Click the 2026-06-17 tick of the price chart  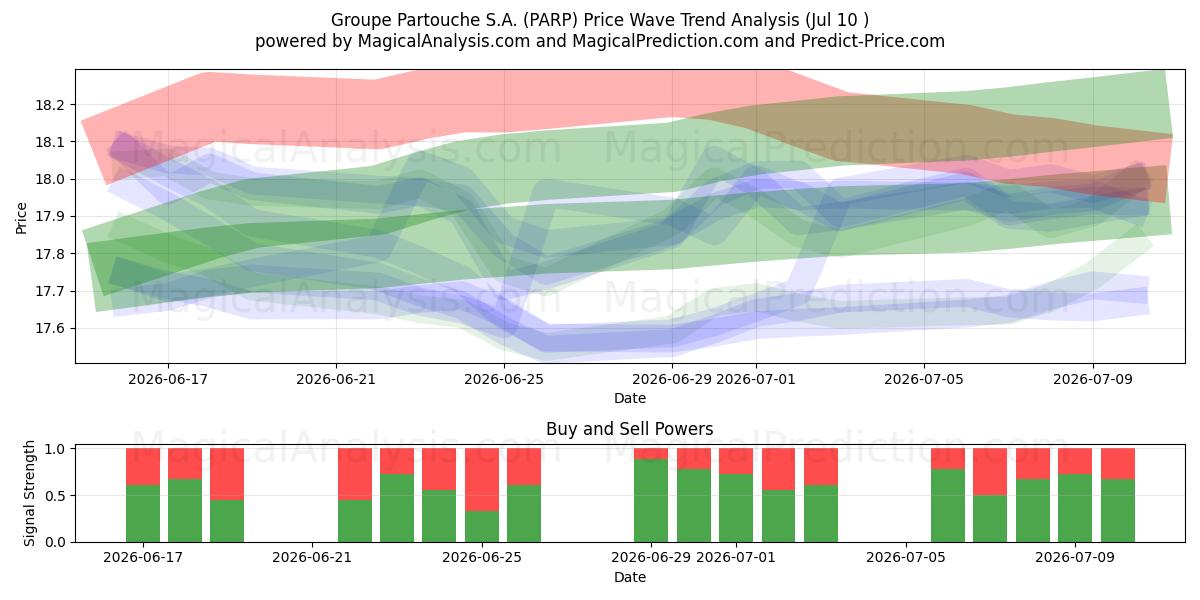tap(168, 379)
